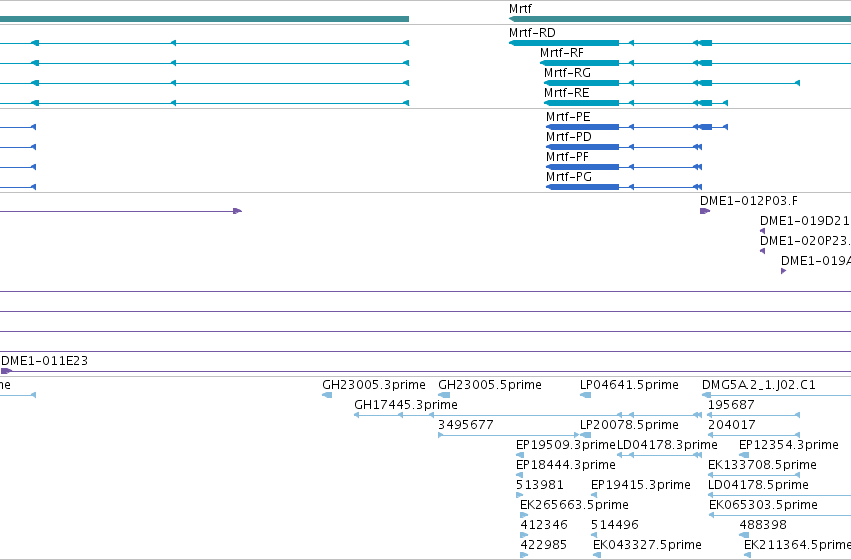Viewport: 851px width, 560px height.
Task: Select the EP12354.3prime EST label
Action: coord(789,445)
